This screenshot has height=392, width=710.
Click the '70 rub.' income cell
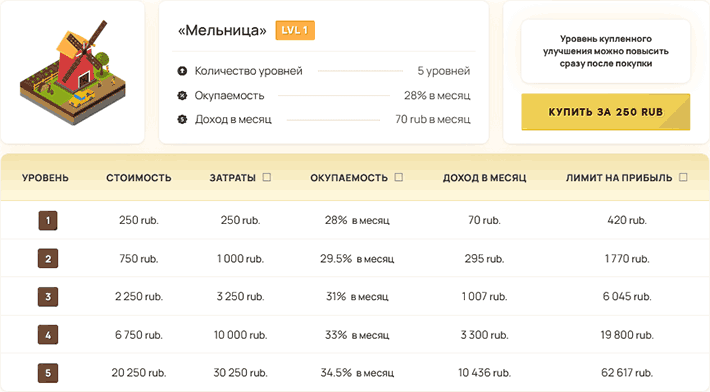pos(485,220)
